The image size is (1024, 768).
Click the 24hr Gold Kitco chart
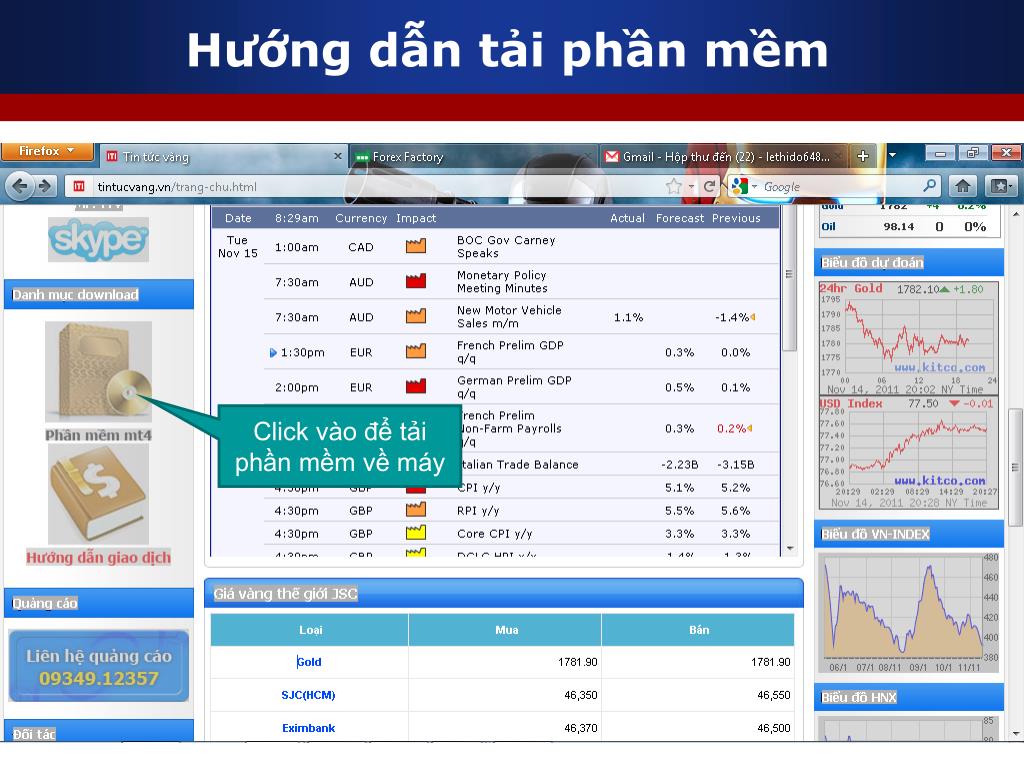coord(908,338)
